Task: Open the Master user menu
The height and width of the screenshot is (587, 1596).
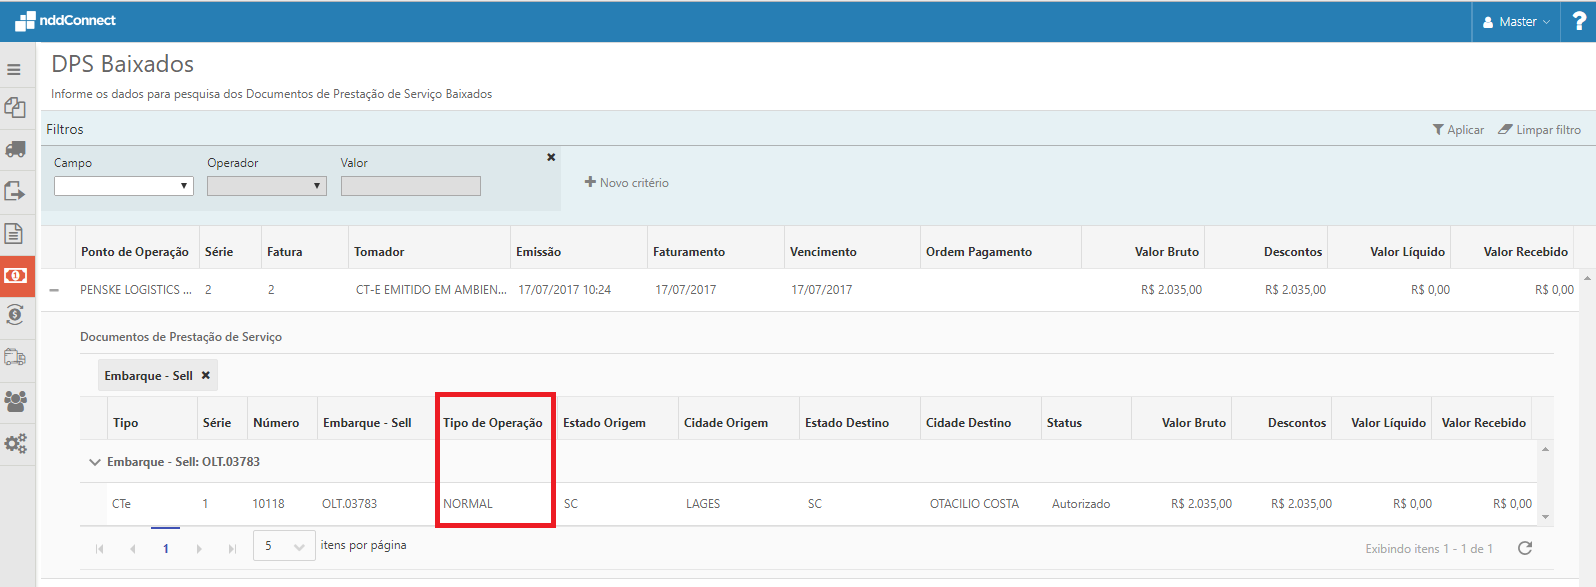Action: [1516, 21]
